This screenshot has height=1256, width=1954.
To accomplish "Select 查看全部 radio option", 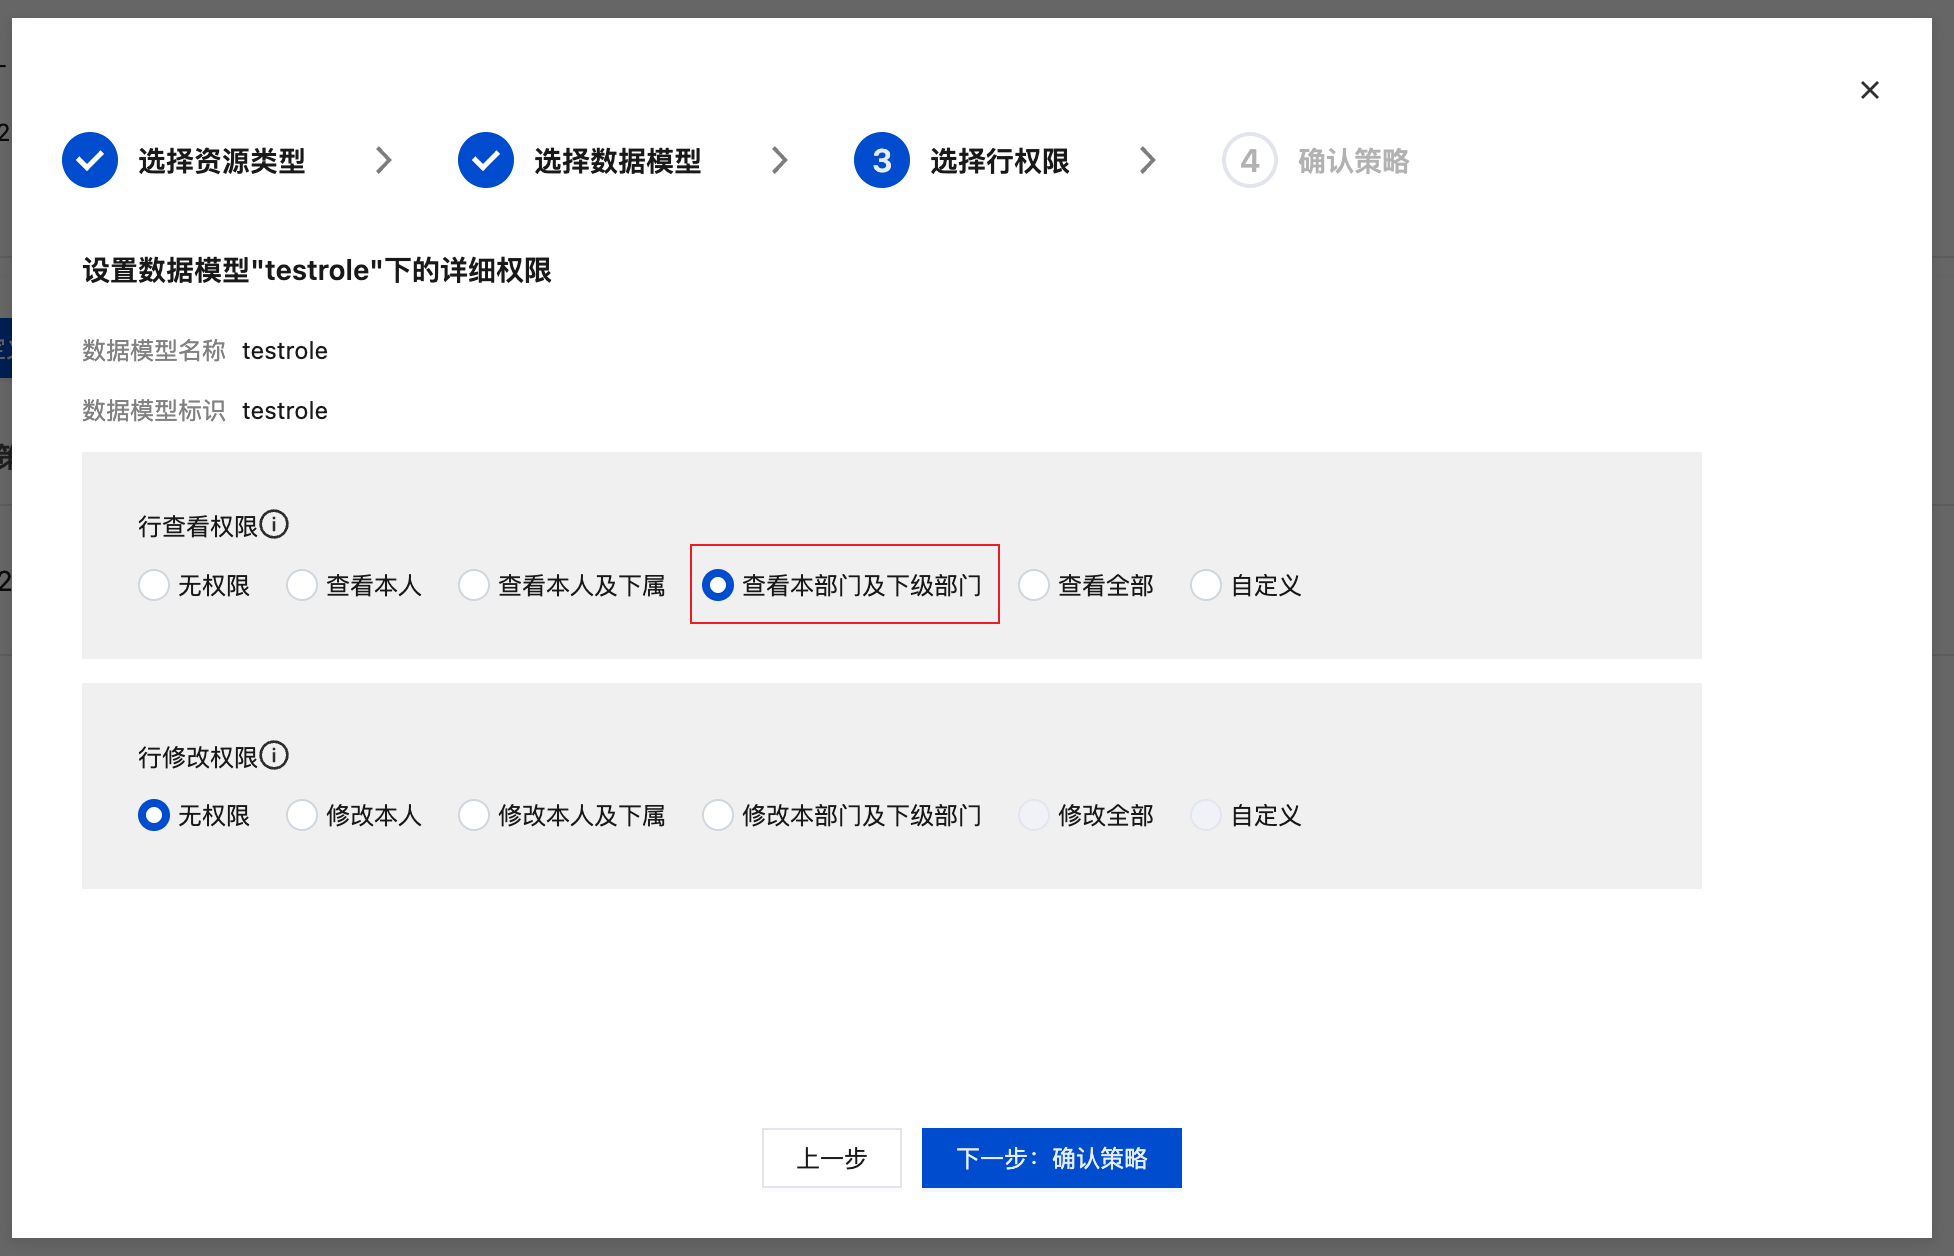I will coord(1033,585).
